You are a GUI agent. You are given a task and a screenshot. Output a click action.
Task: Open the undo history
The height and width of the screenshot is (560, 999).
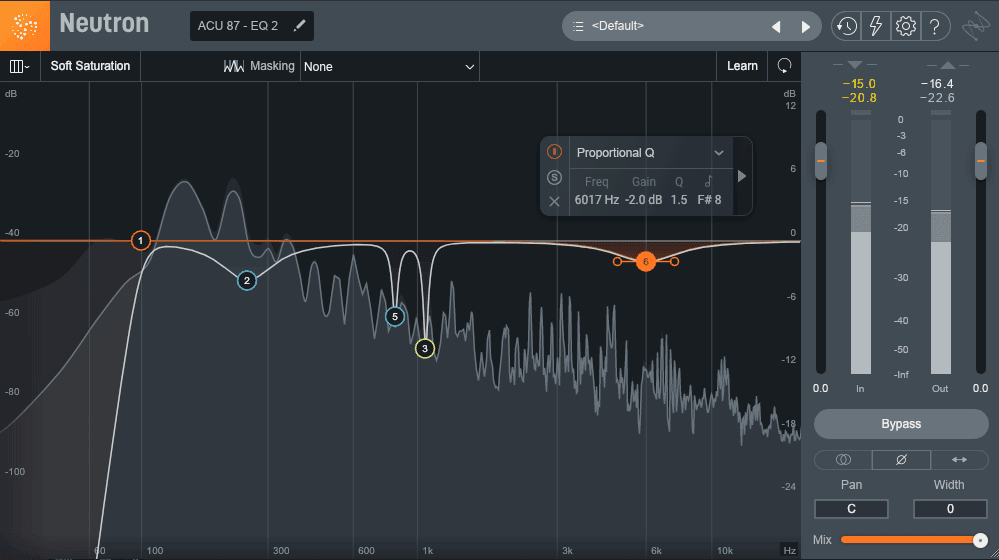coord(846,26)
